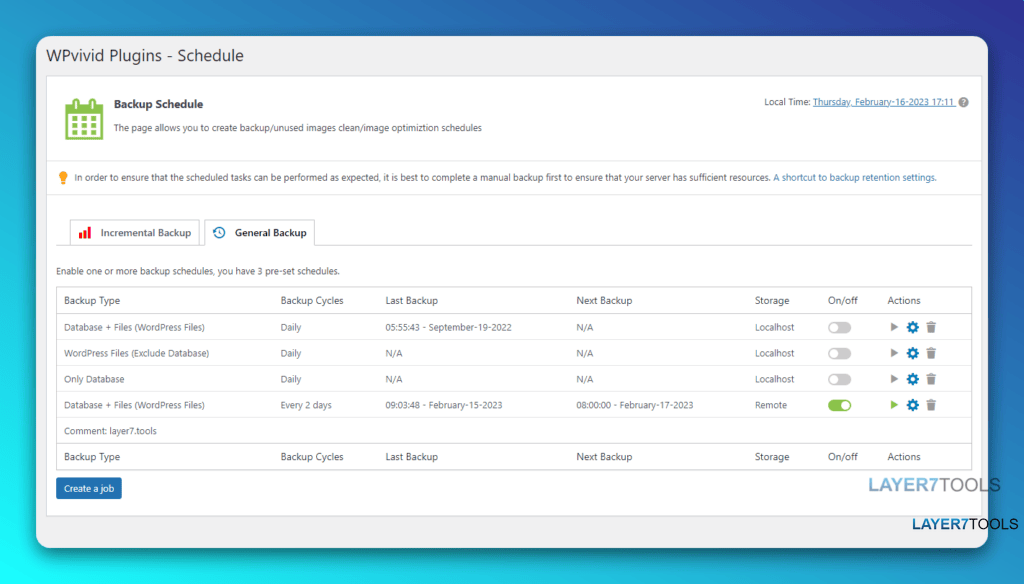Disable the Every 2 days Remote schedule toggle

(839, 405)
